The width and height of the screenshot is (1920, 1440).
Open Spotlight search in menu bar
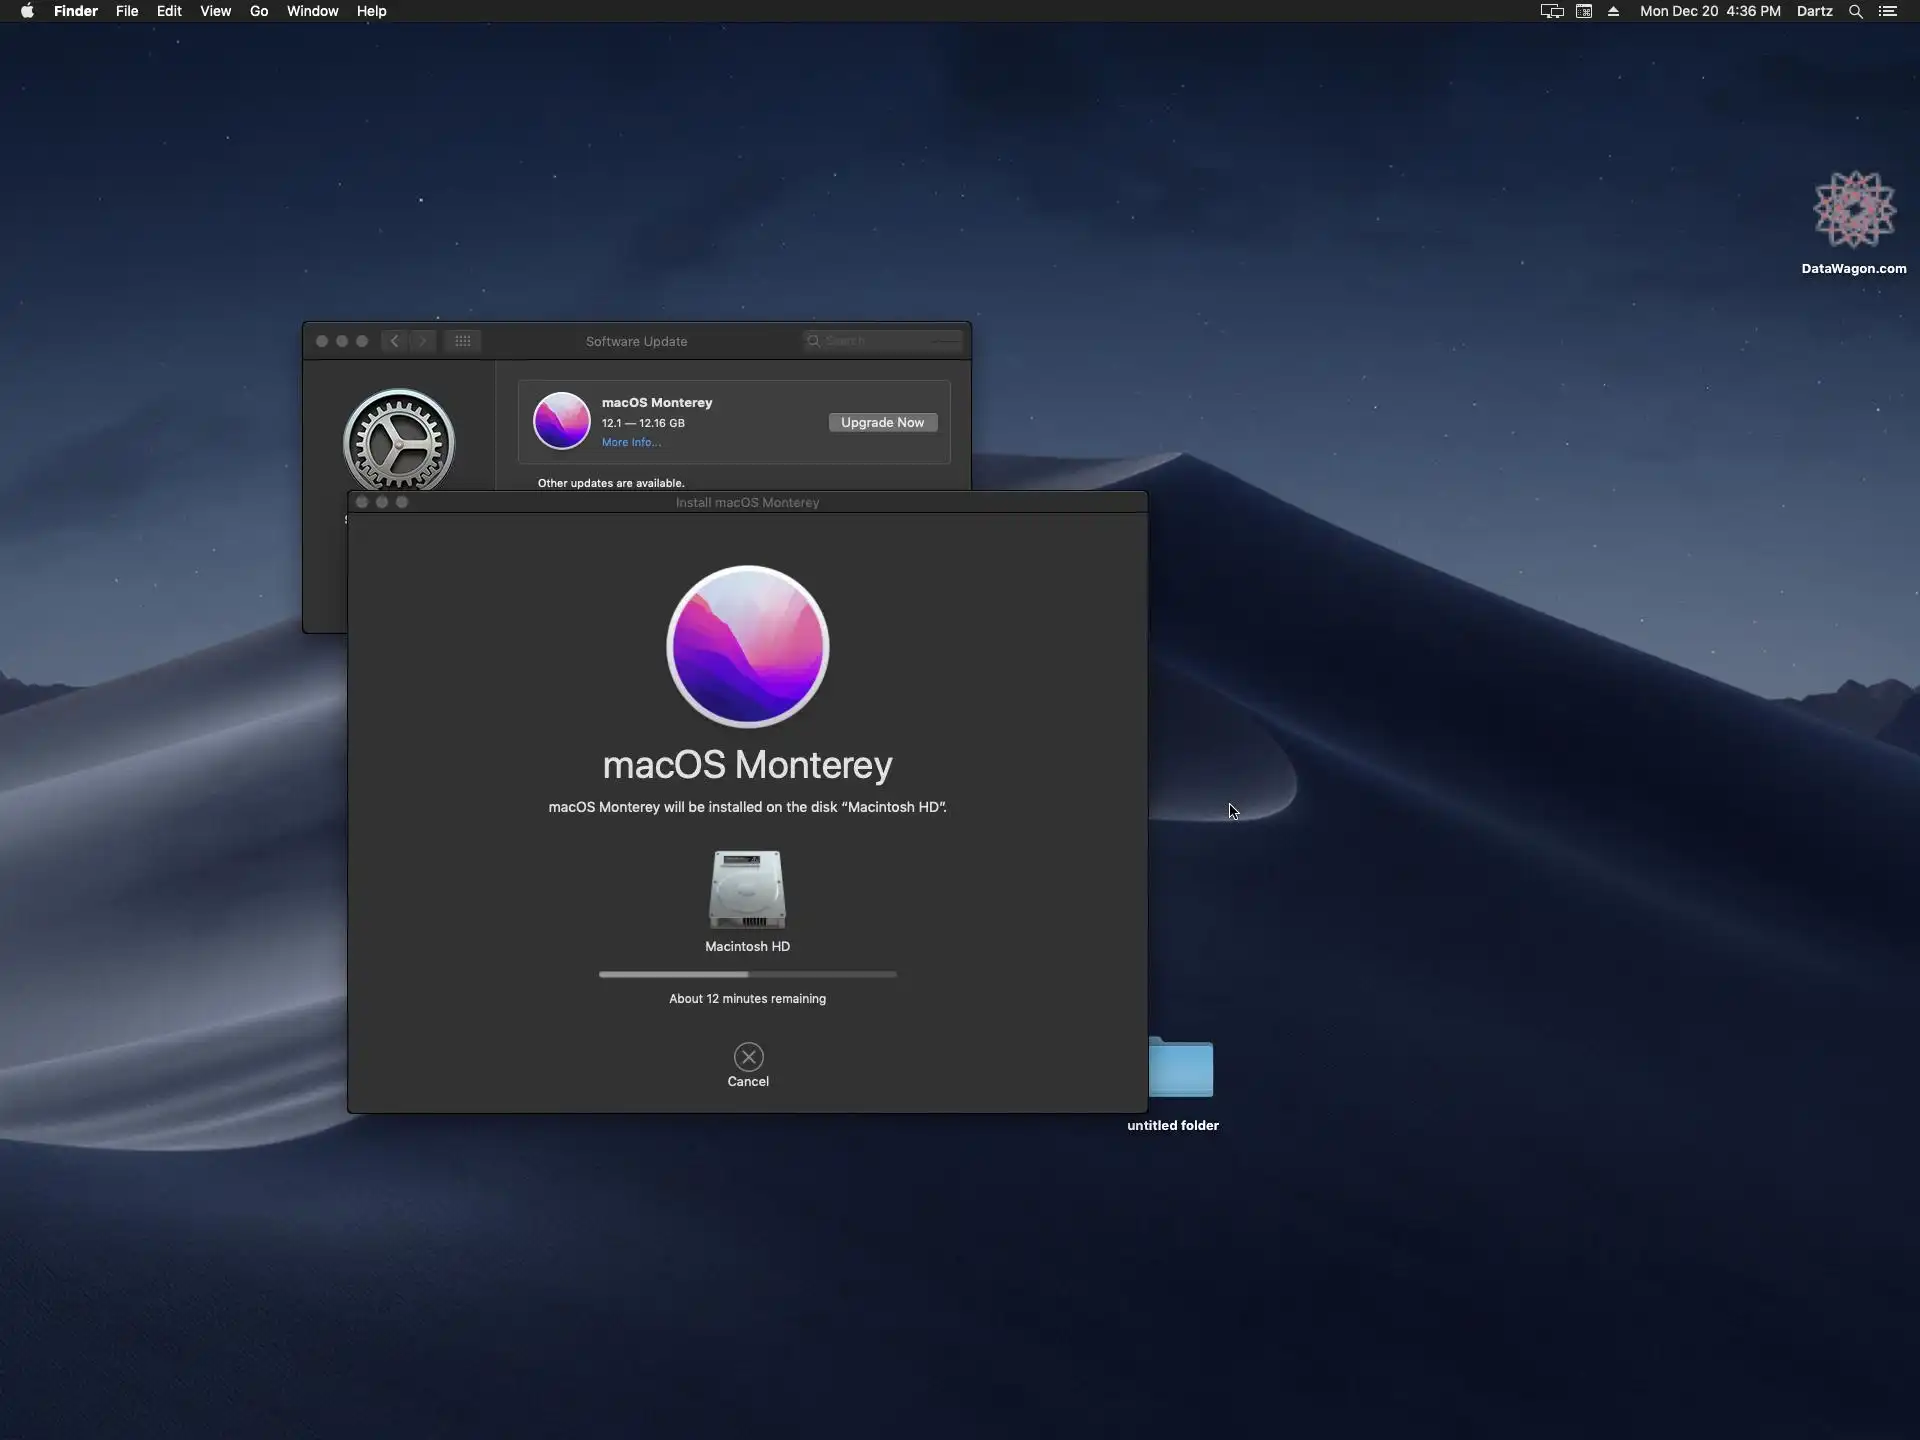click(x=1855, y=11)
